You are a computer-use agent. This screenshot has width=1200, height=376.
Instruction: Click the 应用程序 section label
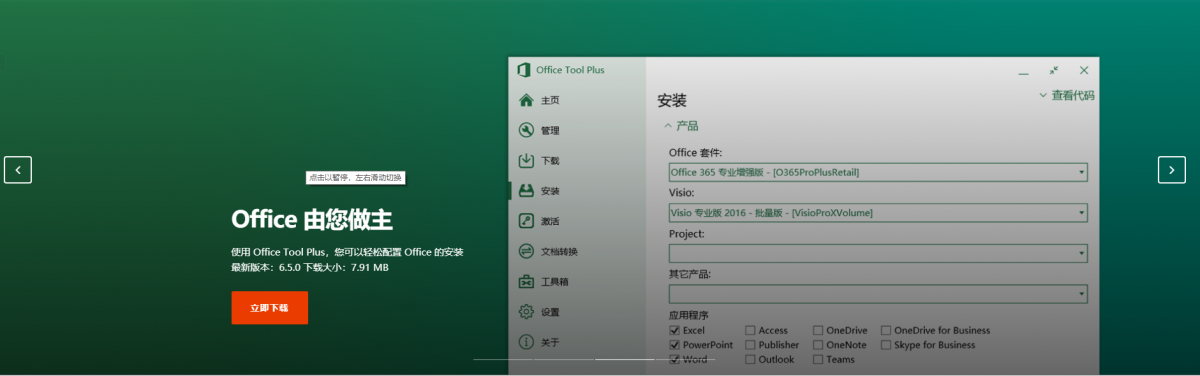coord(689,315)
